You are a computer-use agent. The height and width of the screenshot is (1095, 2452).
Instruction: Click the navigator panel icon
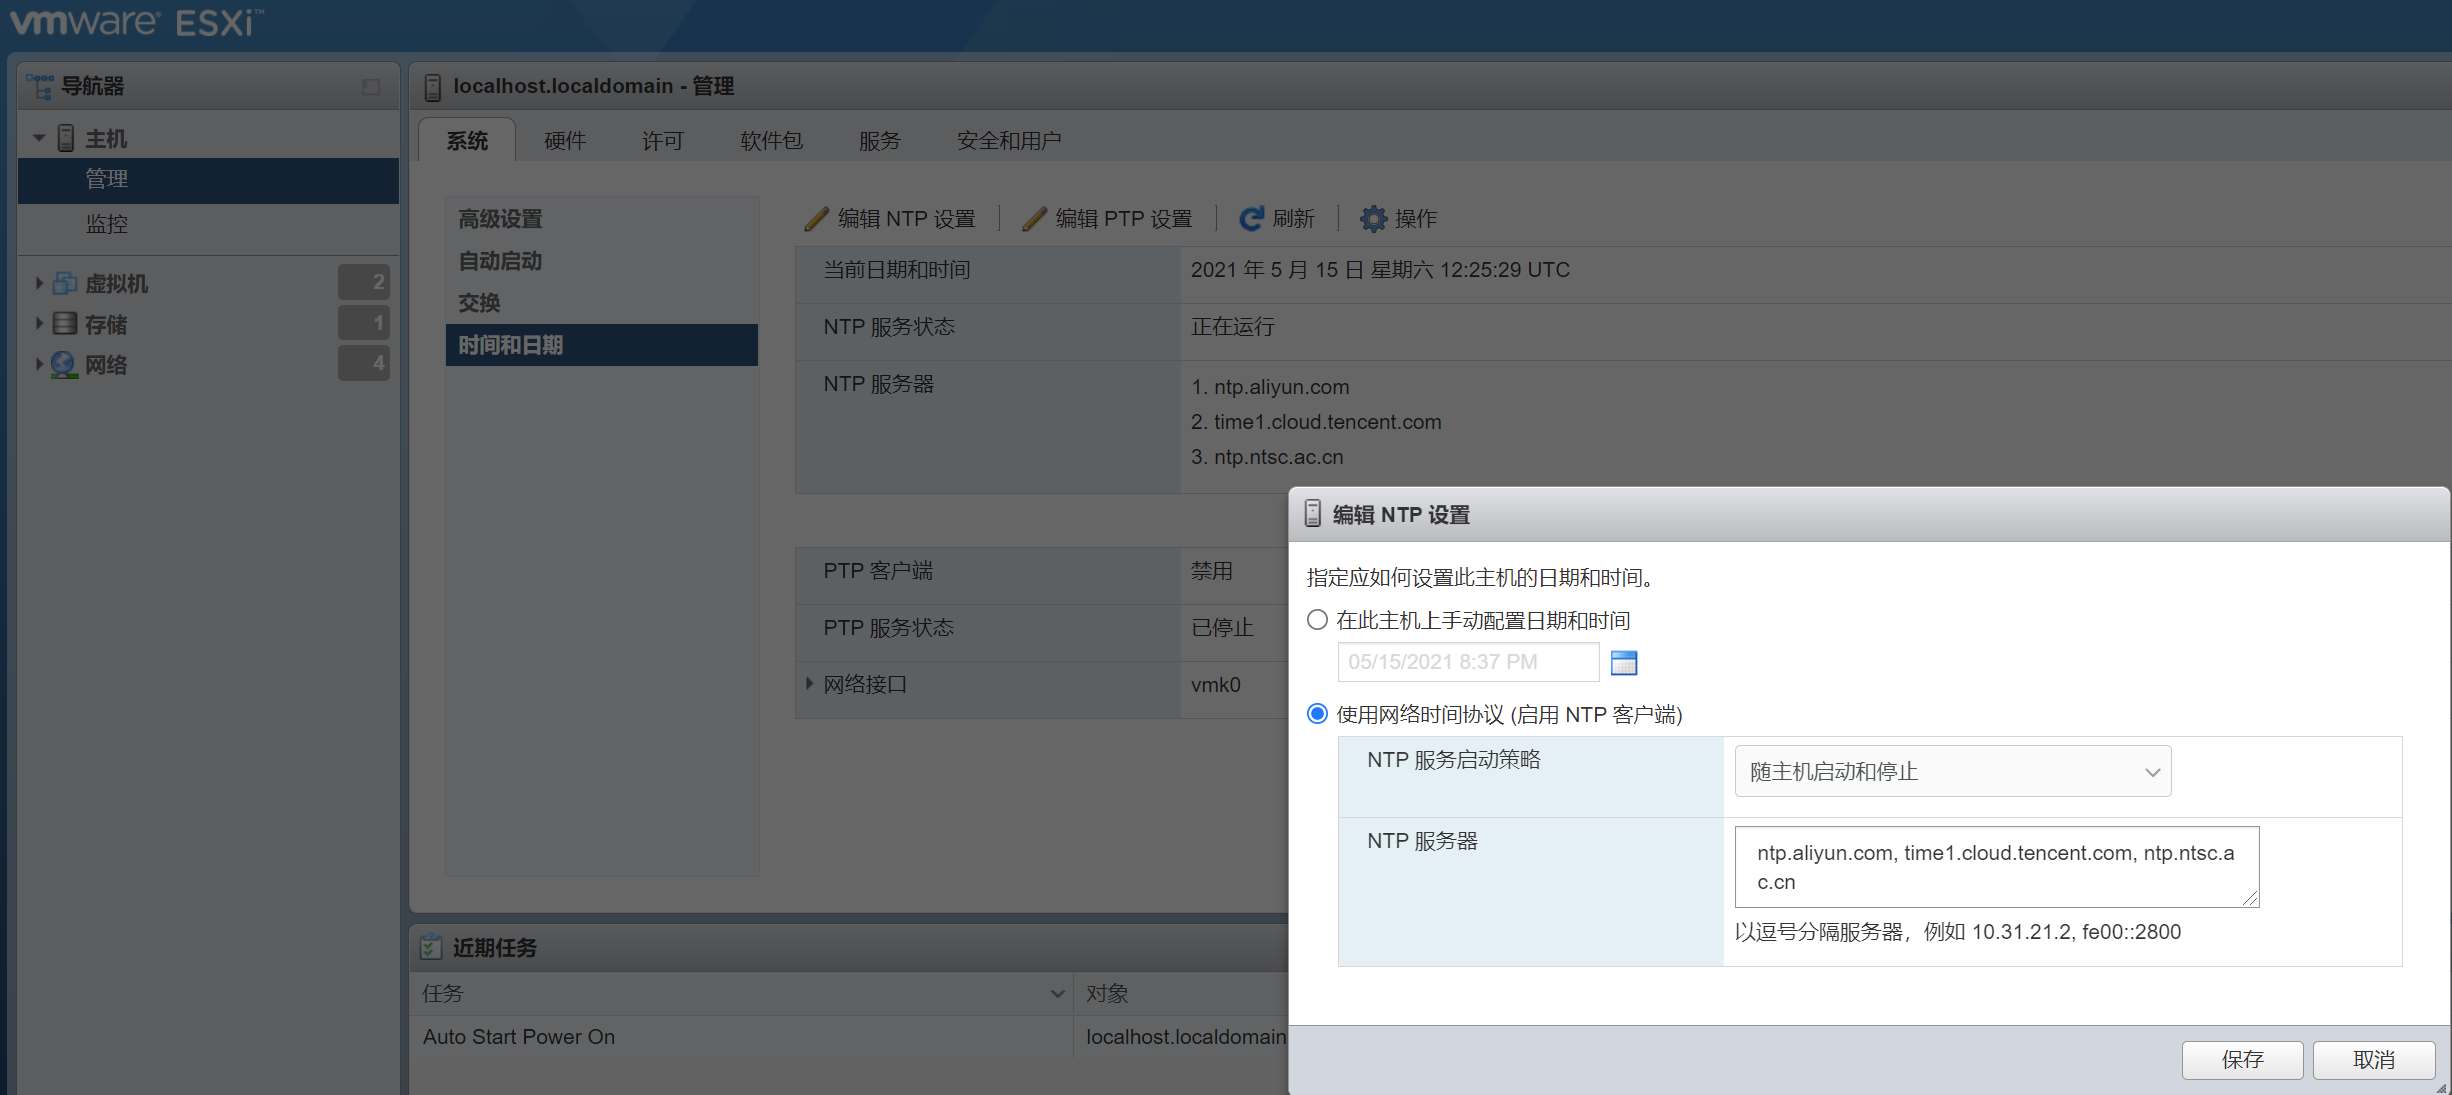click(x=40, y=86)
